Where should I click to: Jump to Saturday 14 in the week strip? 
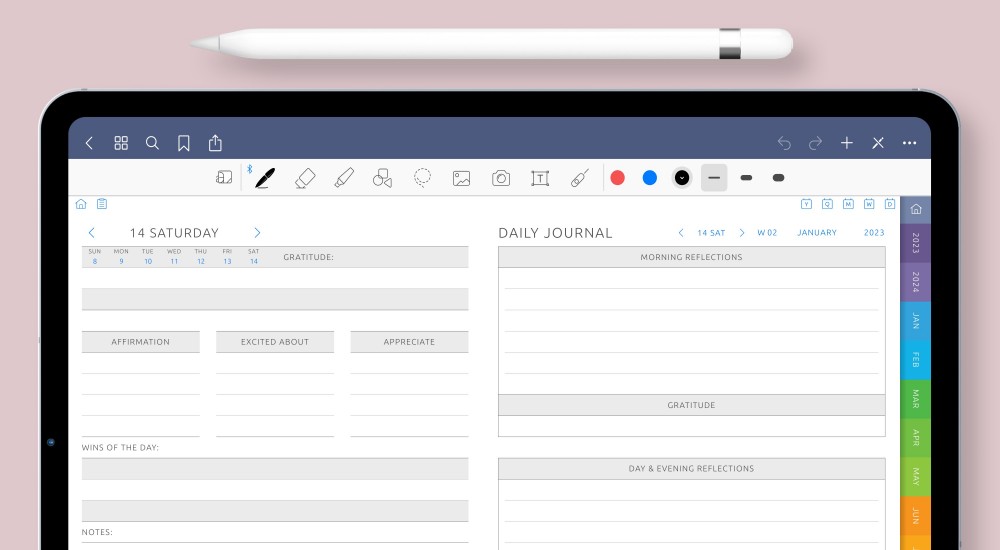tap(254, 256)
